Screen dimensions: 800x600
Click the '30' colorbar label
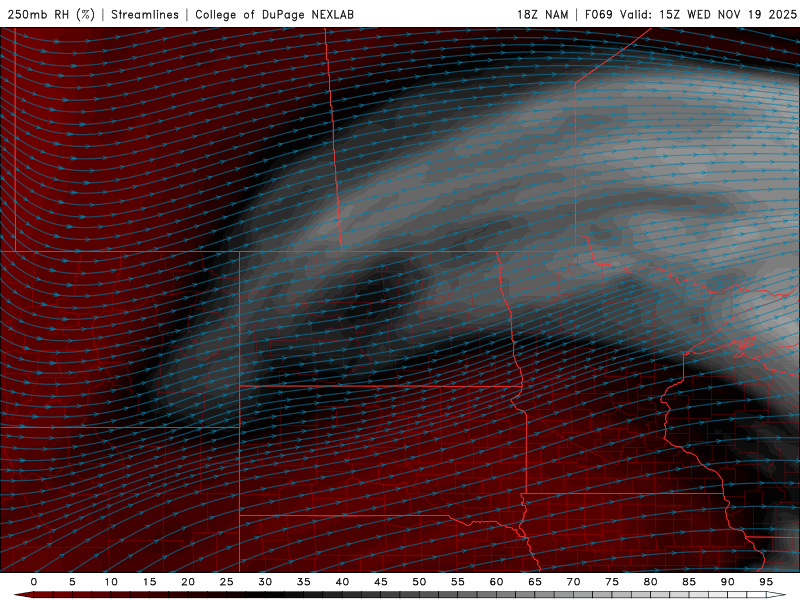point(265,582)
